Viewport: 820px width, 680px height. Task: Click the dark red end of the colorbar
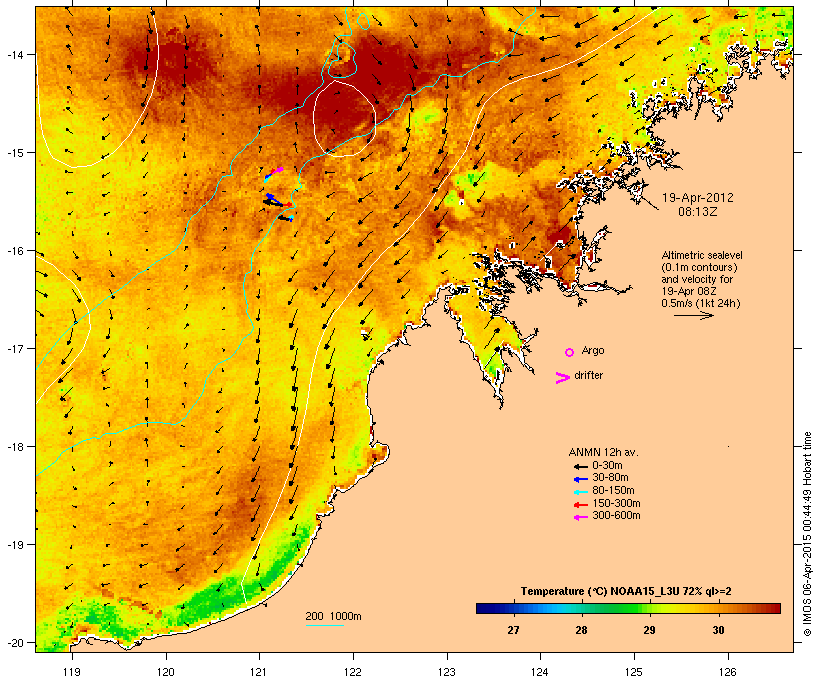(774, 608)
